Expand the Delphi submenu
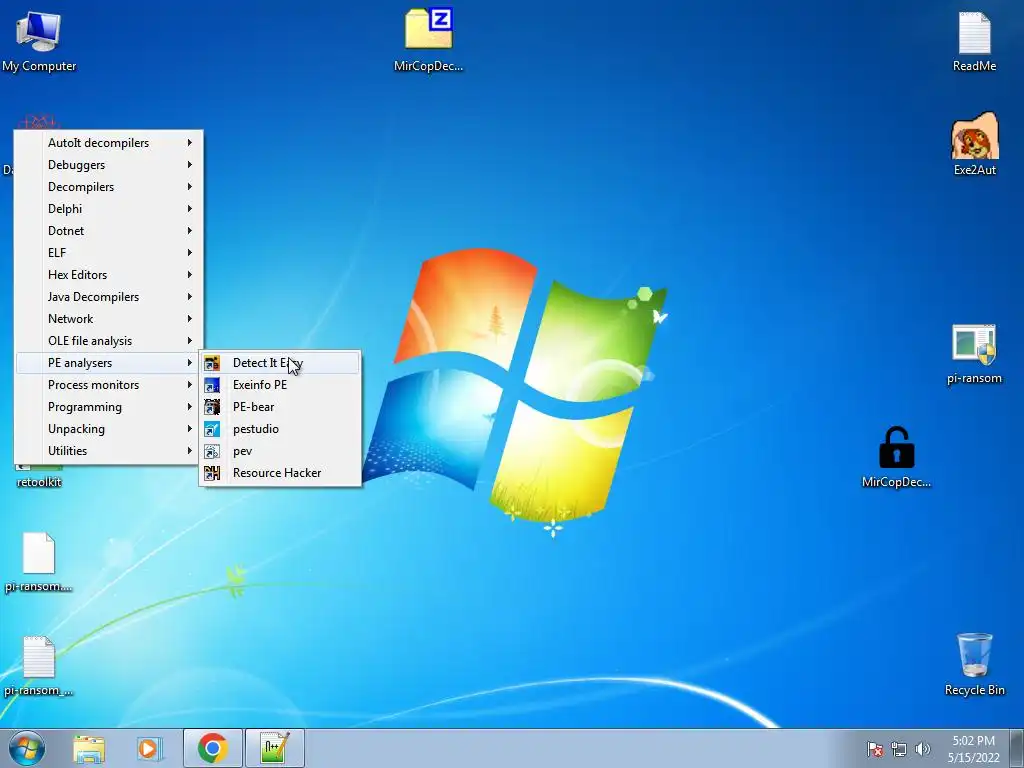 108,208
